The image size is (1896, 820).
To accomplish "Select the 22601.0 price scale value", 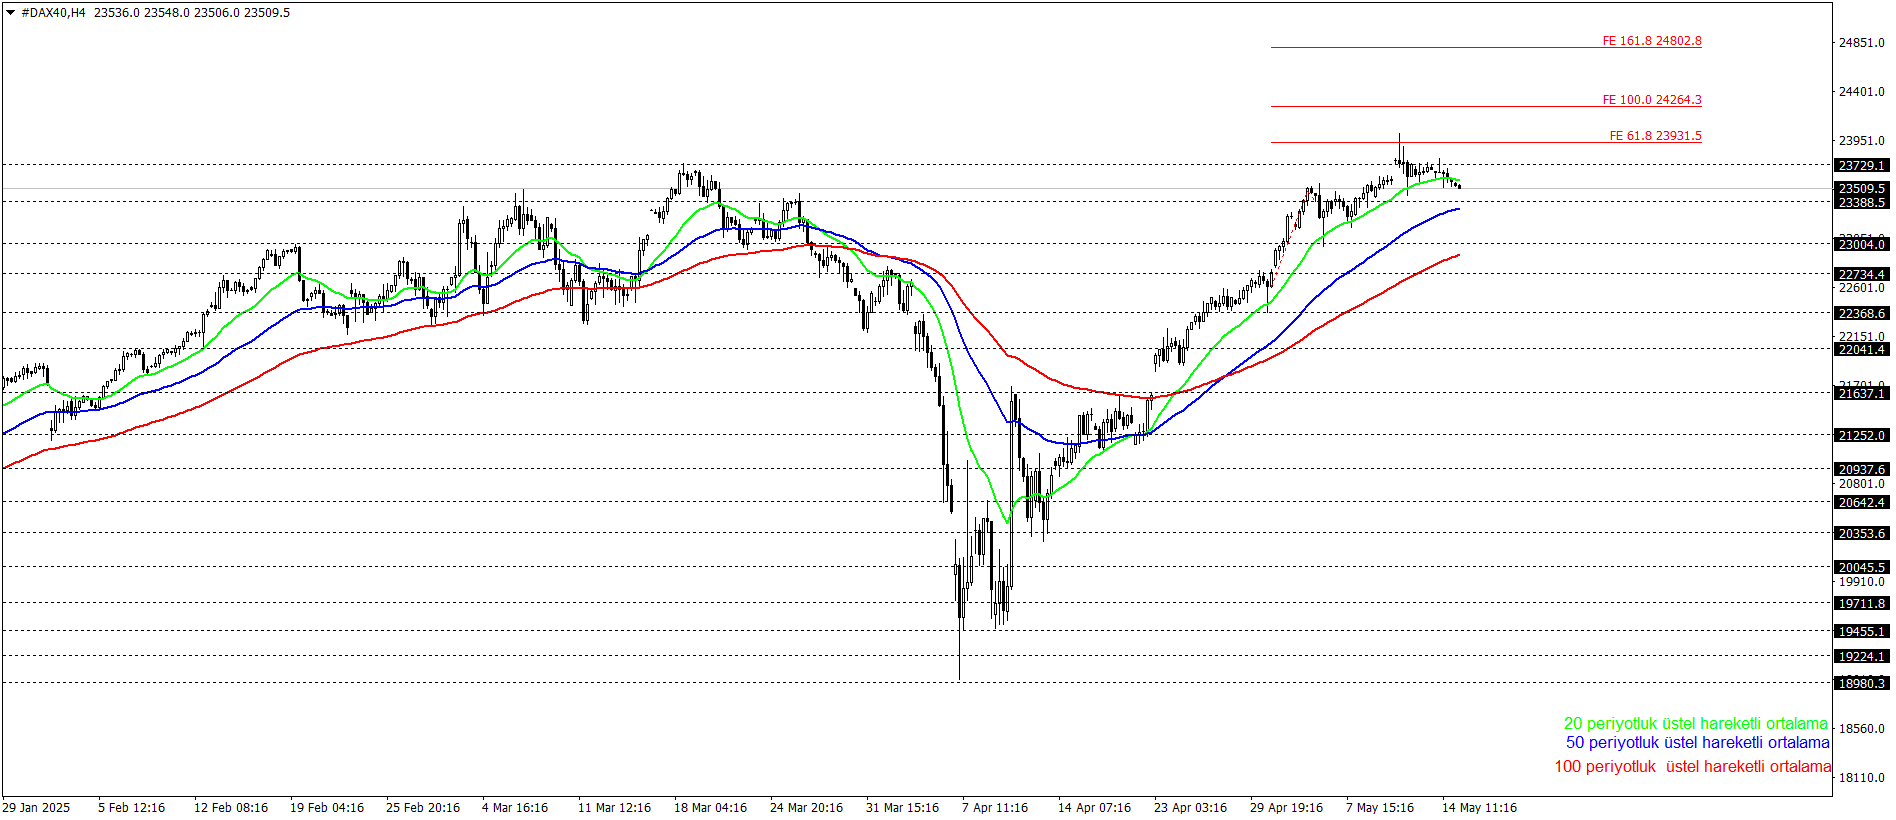I will click(1861, 288).
